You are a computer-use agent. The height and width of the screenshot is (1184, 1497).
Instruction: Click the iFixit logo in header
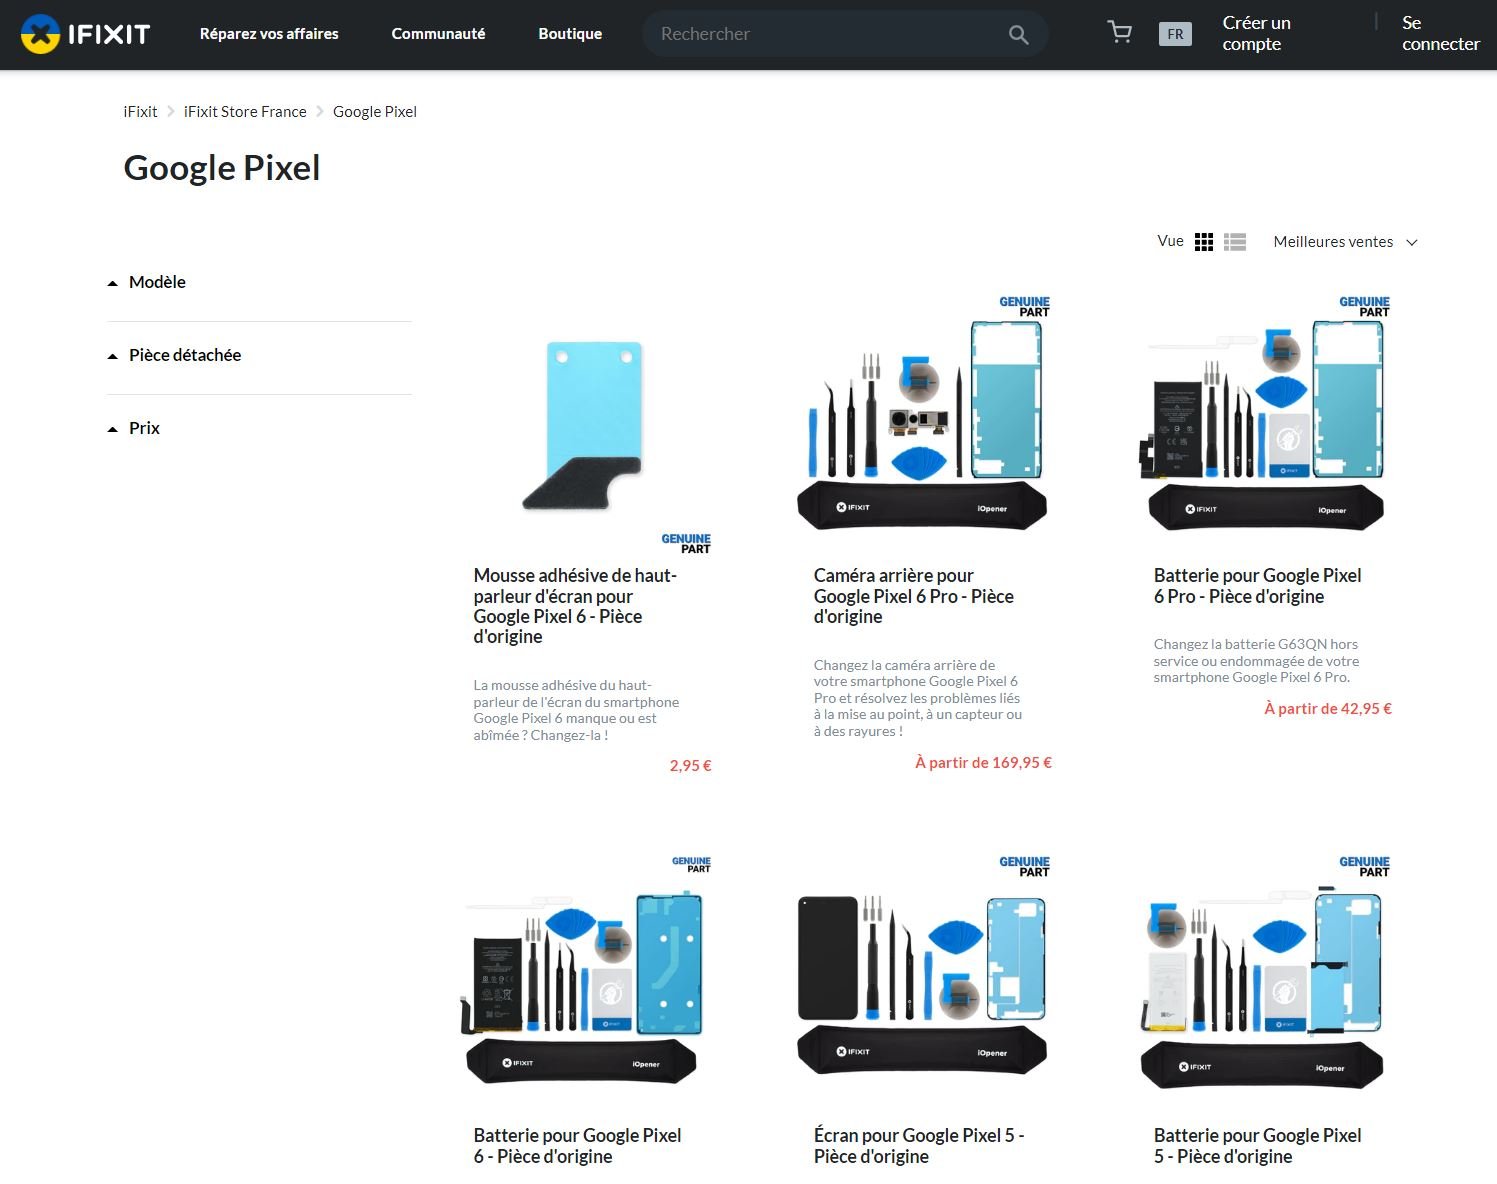point(85,34)
